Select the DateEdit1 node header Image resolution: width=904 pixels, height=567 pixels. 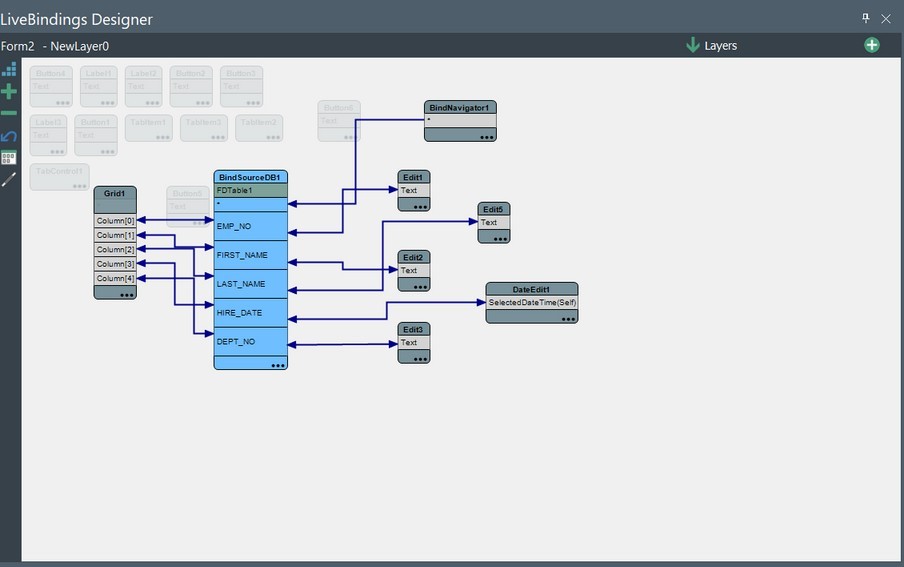pos(532,290)
